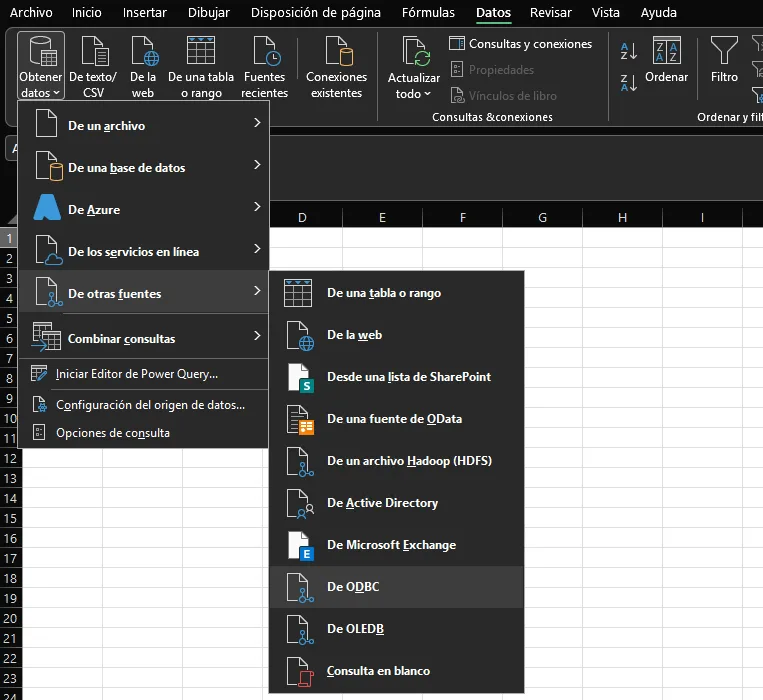Choose De una tabla o rango in submenu
Viewport: 763px width, 700px height.
click(397, 293)
